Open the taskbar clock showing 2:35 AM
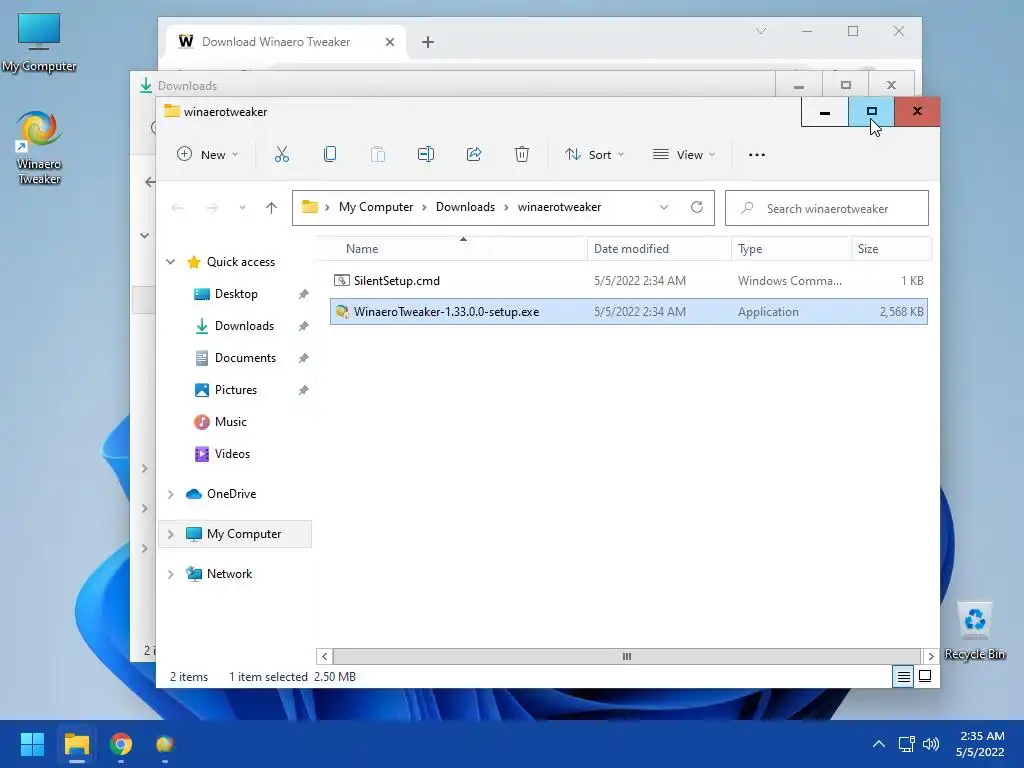This screenshot has height=768, width=1024. tap(980, 744)
